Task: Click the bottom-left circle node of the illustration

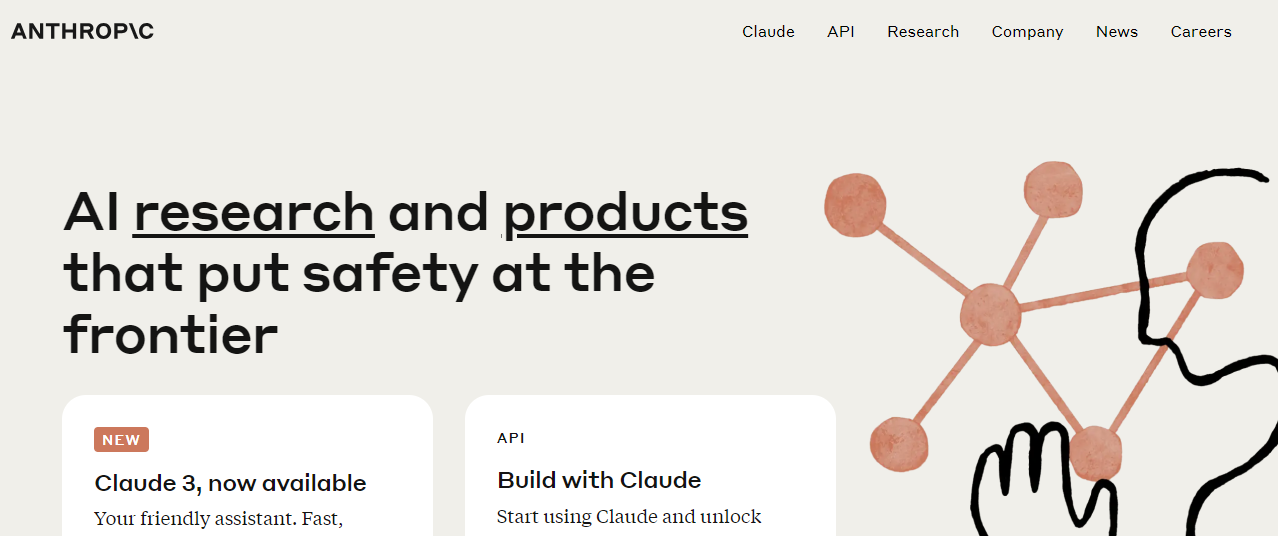Action: 899,443
